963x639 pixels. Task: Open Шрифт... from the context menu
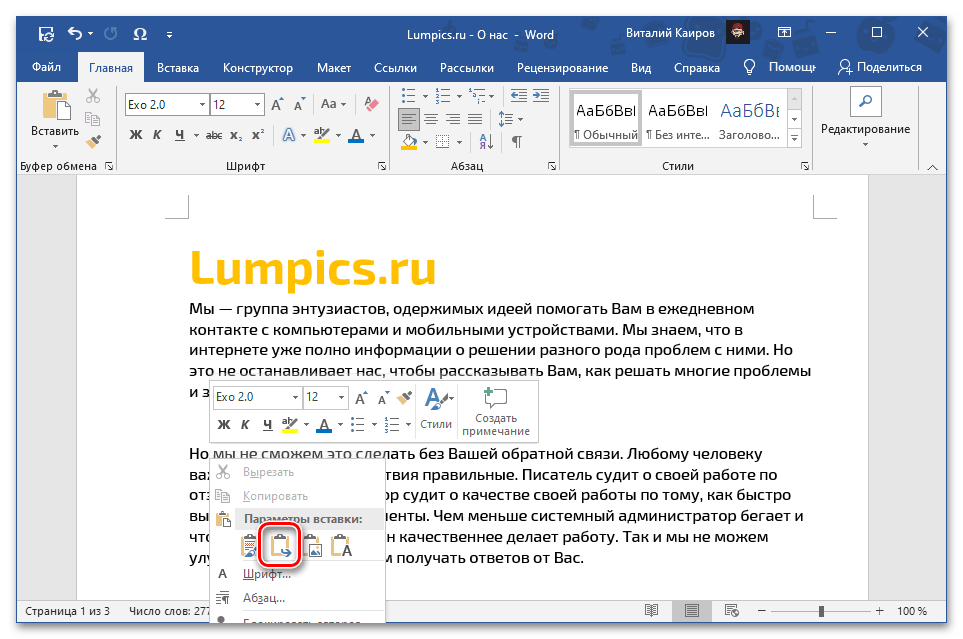click(266, 574)
